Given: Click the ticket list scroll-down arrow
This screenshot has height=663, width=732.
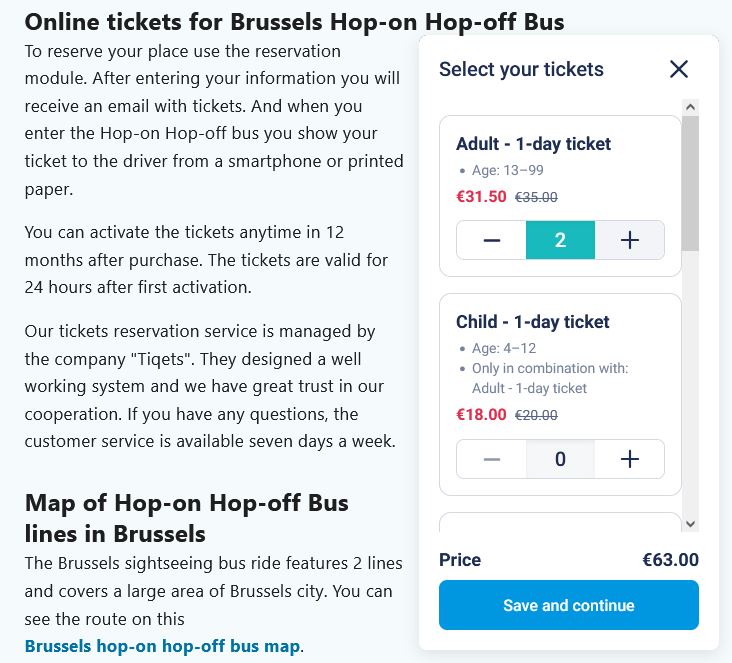Looking at the screenshot, I should tap(691, 523).
